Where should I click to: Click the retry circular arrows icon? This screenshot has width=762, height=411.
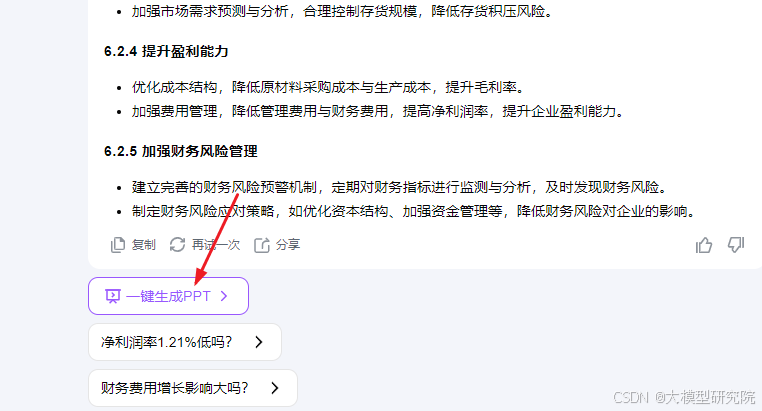tap(177, 245)
